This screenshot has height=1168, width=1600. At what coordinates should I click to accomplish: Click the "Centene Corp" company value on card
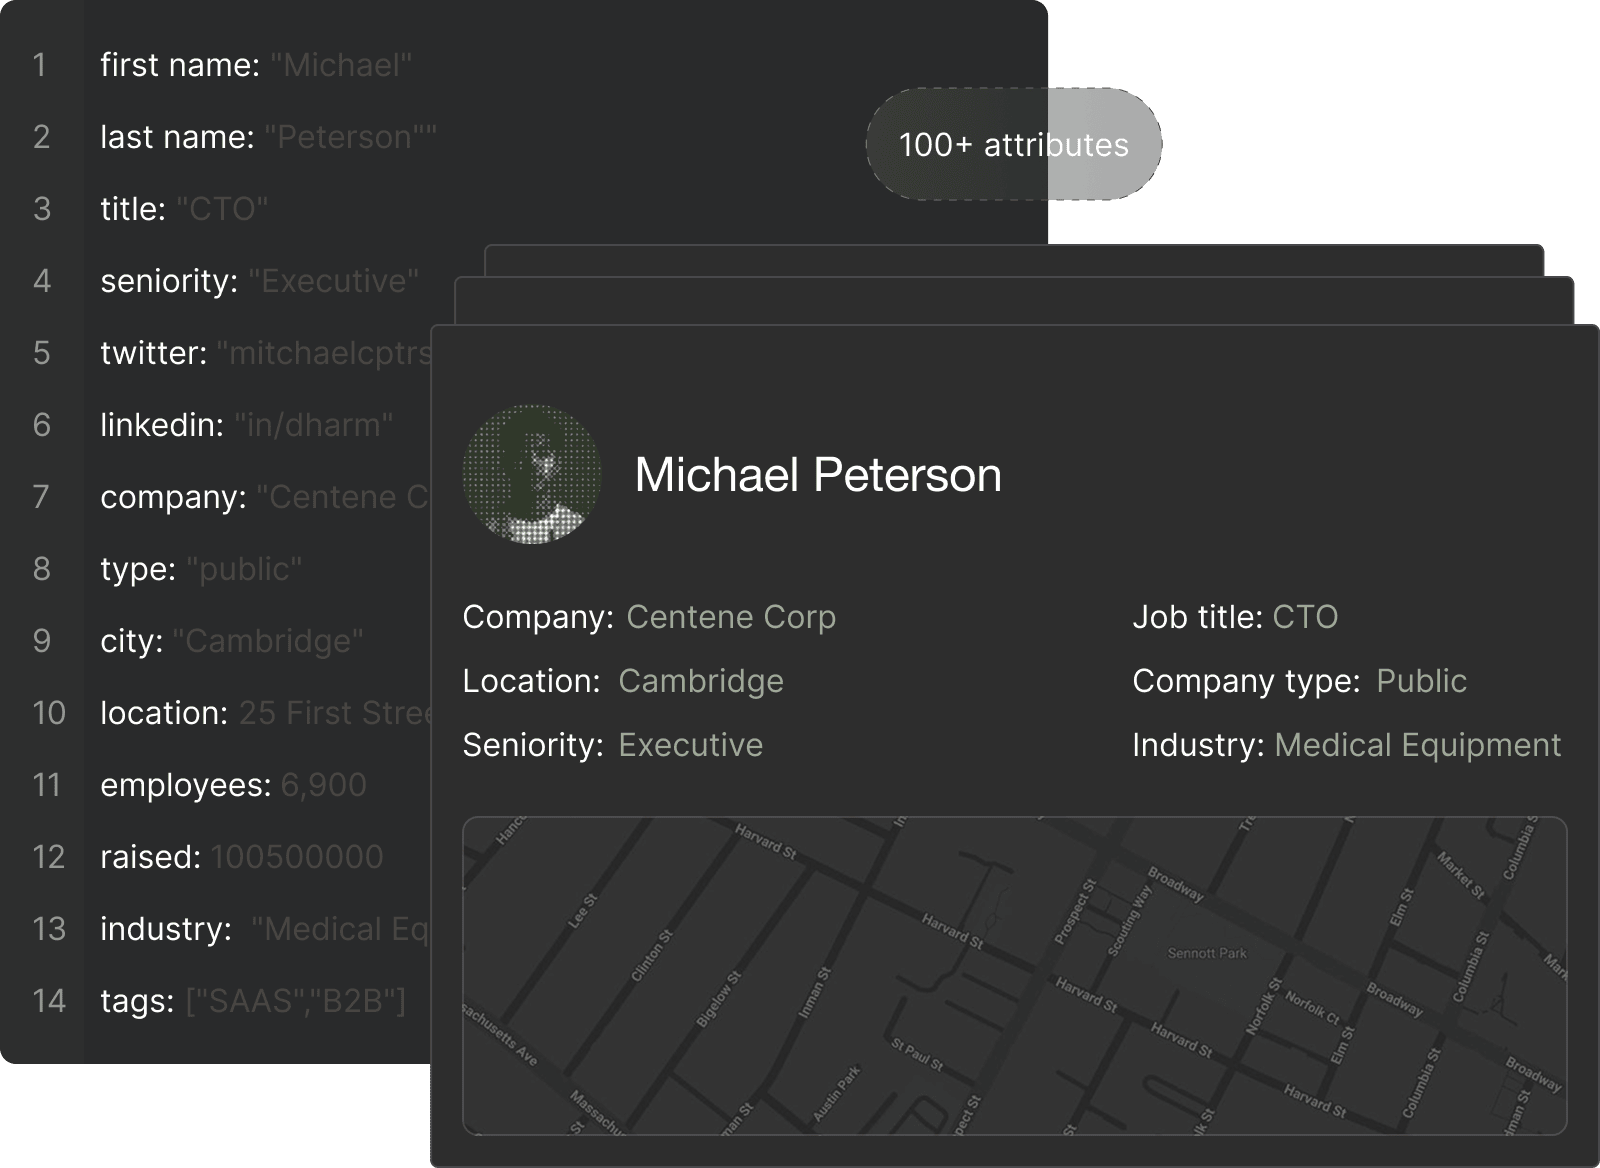tap(730, 617)
